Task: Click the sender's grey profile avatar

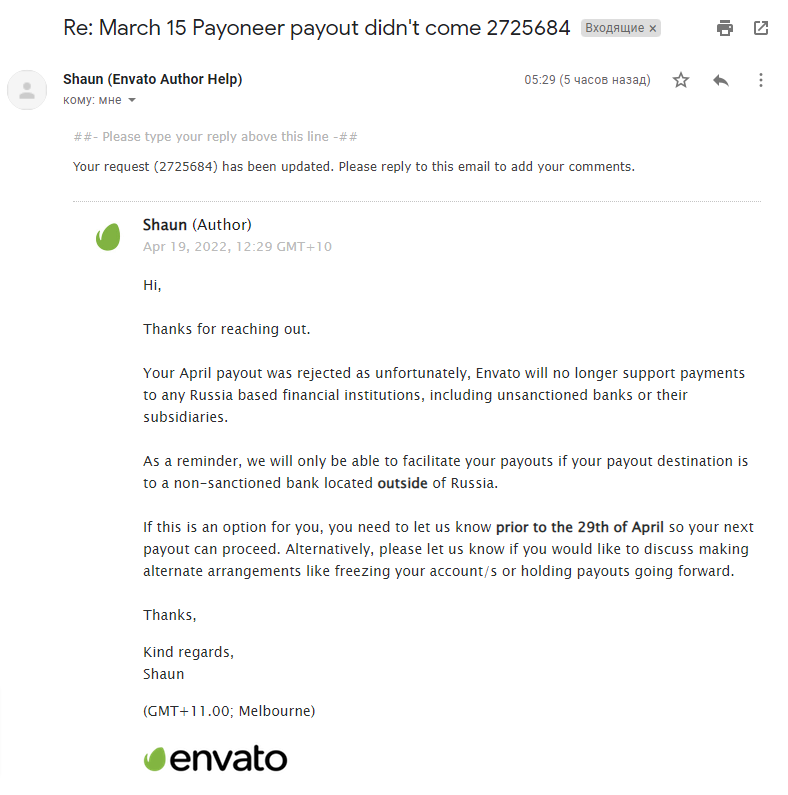Action: tap(27, 90)
